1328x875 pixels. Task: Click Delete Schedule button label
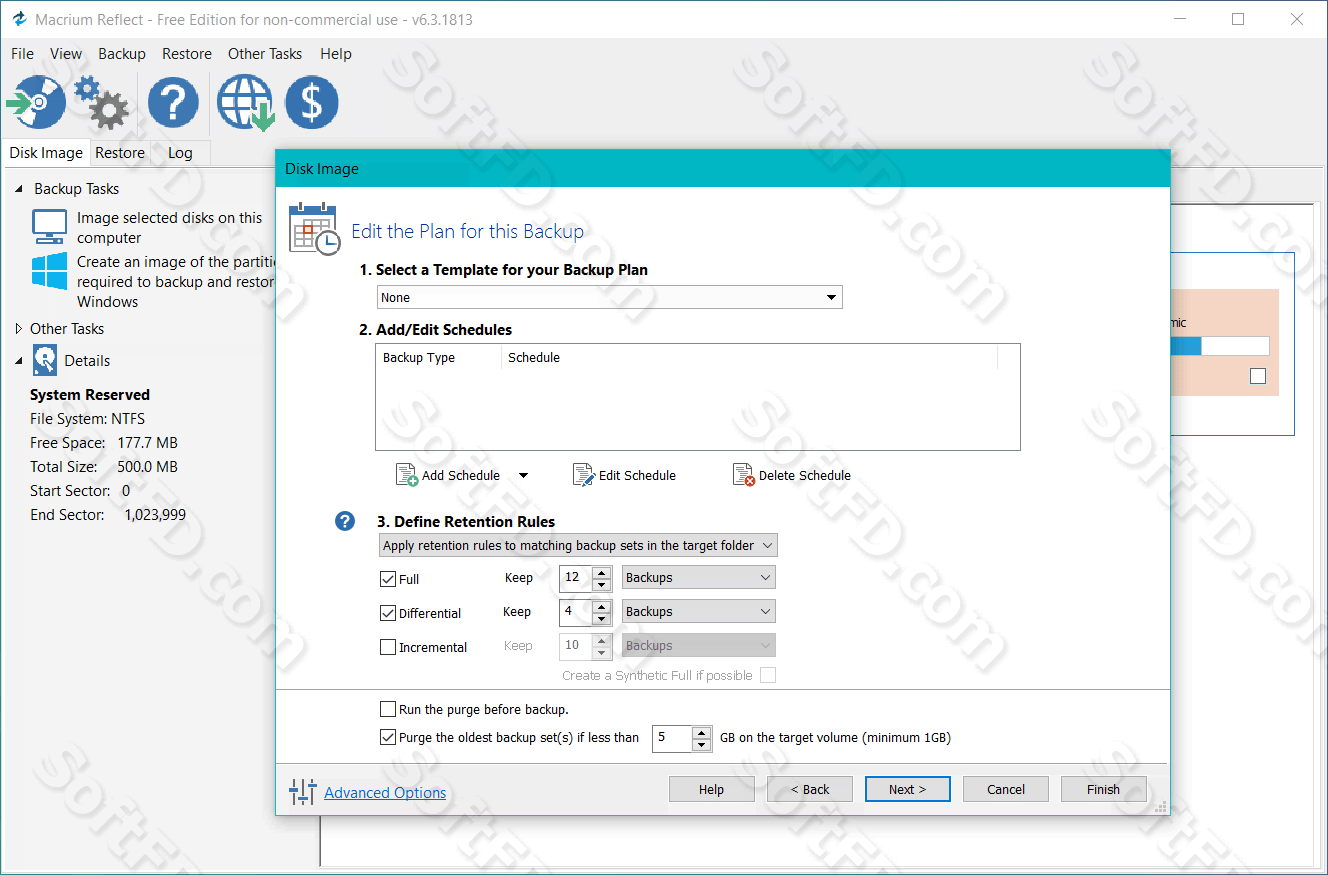coord(805,476)
